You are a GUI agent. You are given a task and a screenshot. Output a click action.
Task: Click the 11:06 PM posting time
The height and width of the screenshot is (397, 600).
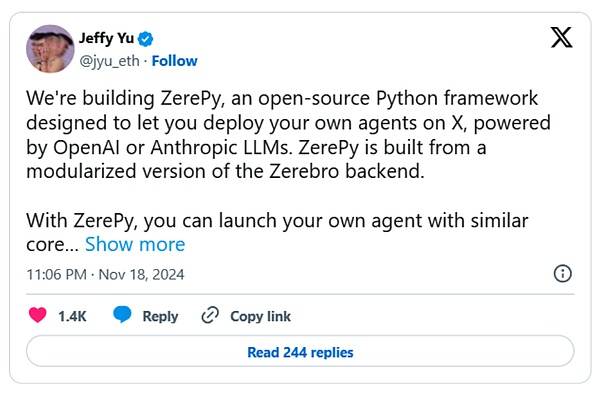click(57, 274)
